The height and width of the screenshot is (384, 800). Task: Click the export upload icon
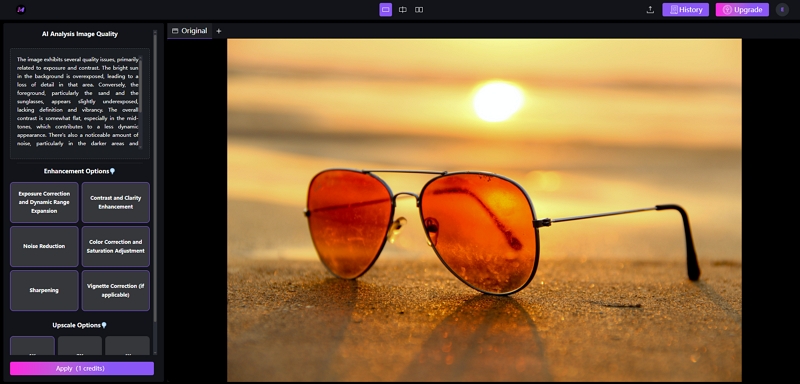650,10
